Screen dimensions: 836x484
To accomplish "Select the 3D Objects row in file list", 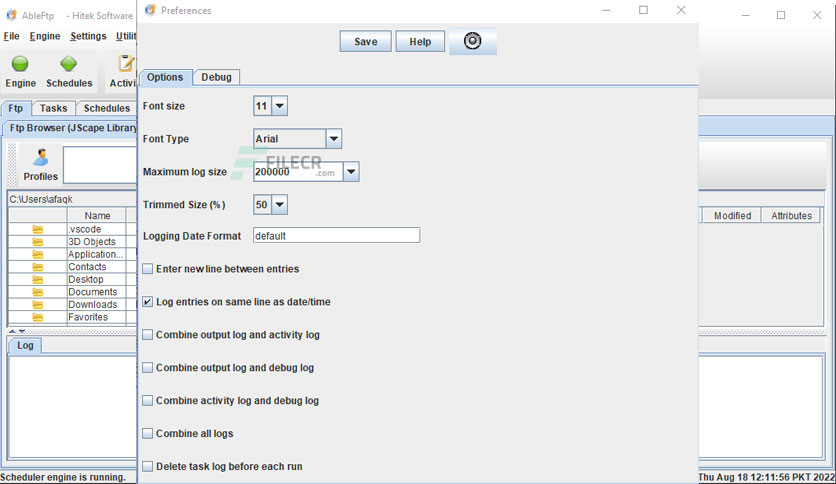I will [72, 242].
